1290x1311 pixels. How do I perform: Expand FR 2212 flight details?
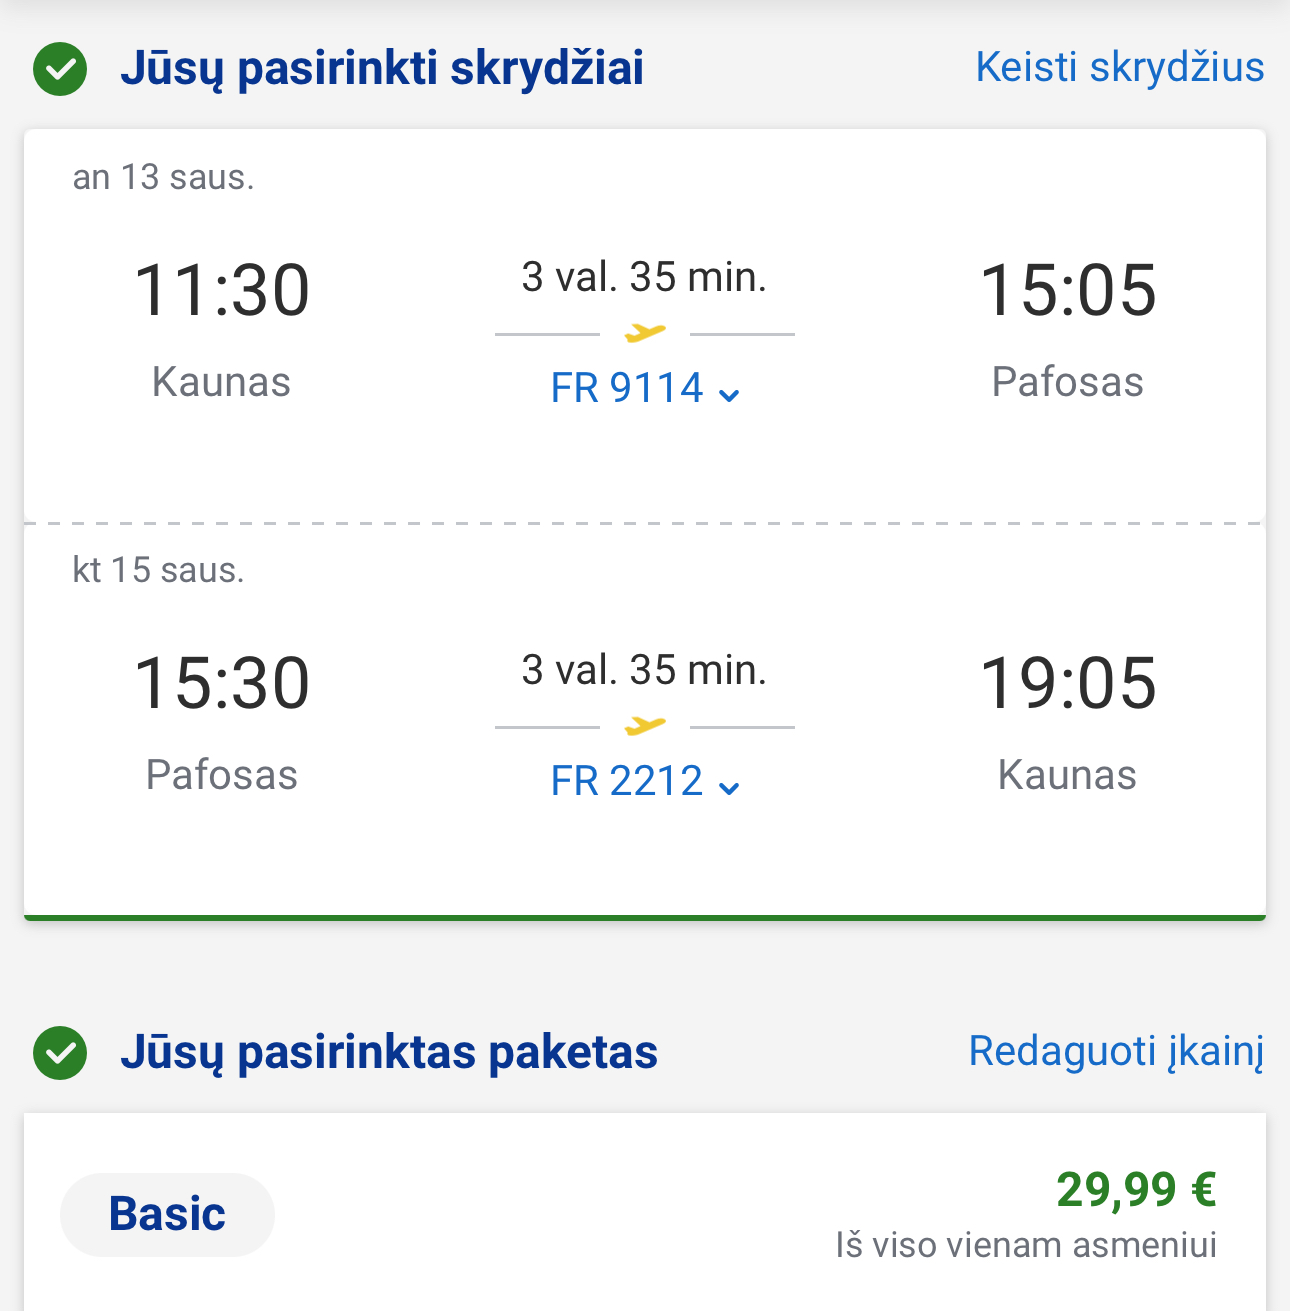(x=645, y=782)
